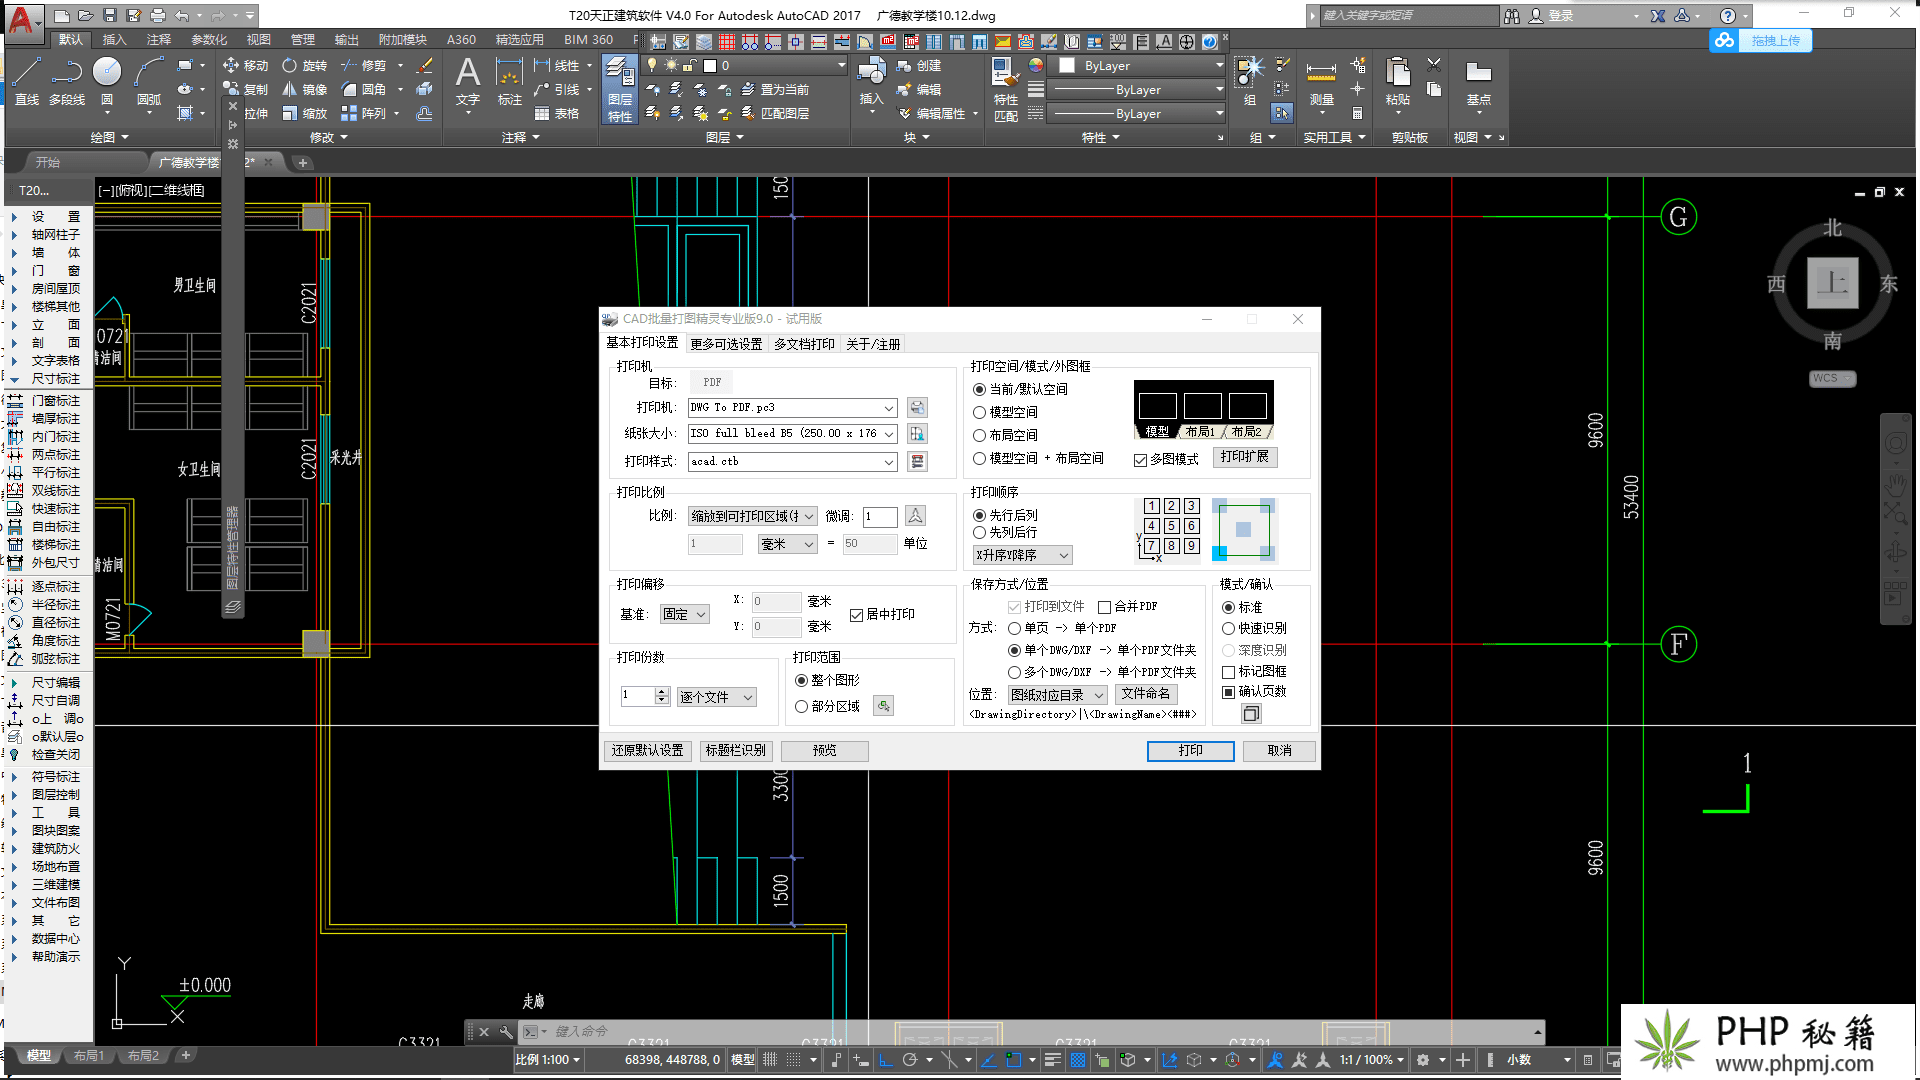Expand the 门窗 item in T20 sidebar

click(x=14, y=270)
